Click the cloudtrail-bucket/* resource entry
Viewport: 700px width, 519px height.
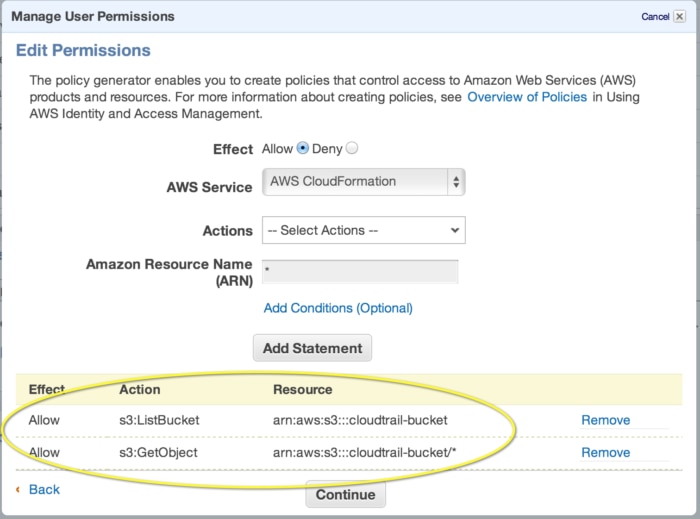point(365,452)
